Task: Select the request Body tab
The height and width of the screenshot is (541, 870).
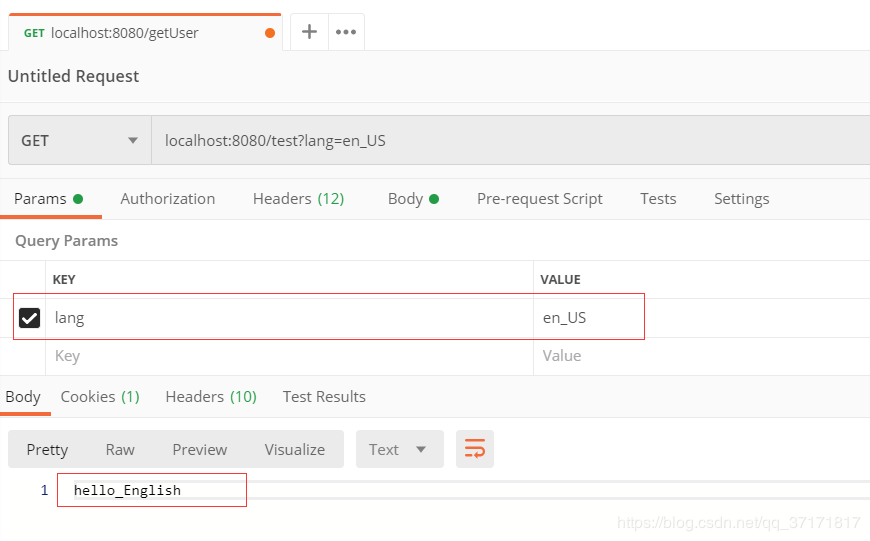Action: 412,198
